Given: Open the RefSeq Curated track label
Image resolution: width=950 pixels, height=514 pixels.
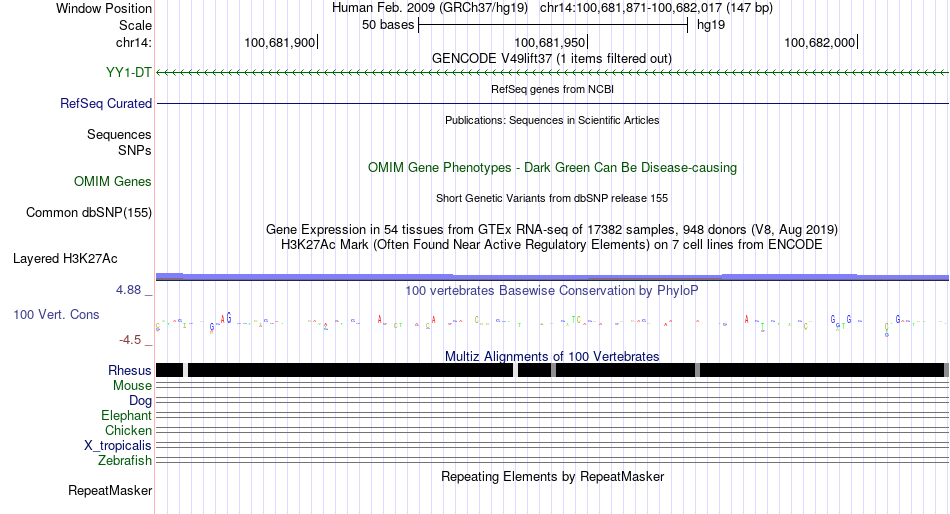Looking at the screenshot, I should coord(106,104).
